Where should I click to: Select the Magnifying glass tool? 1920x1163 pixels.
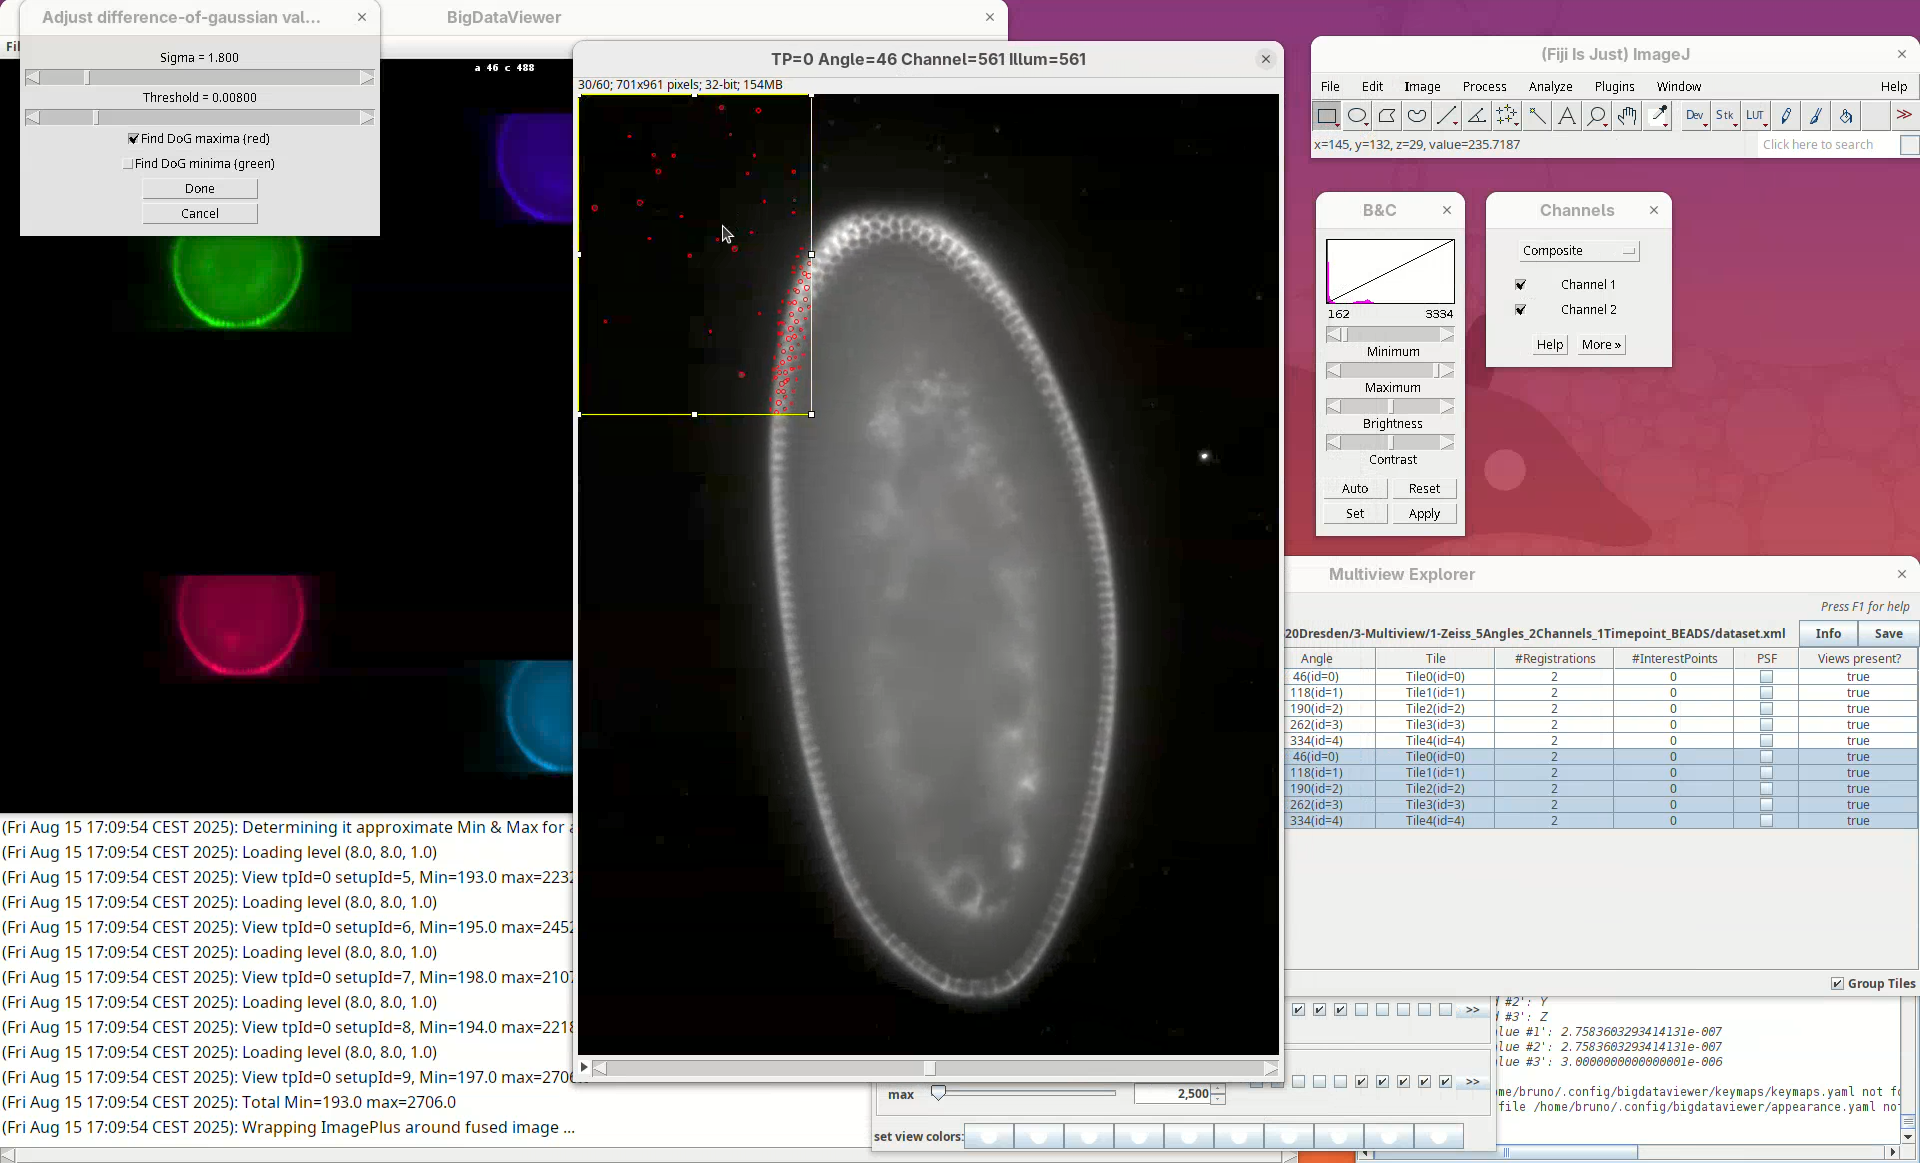[x=1597, y=116]
